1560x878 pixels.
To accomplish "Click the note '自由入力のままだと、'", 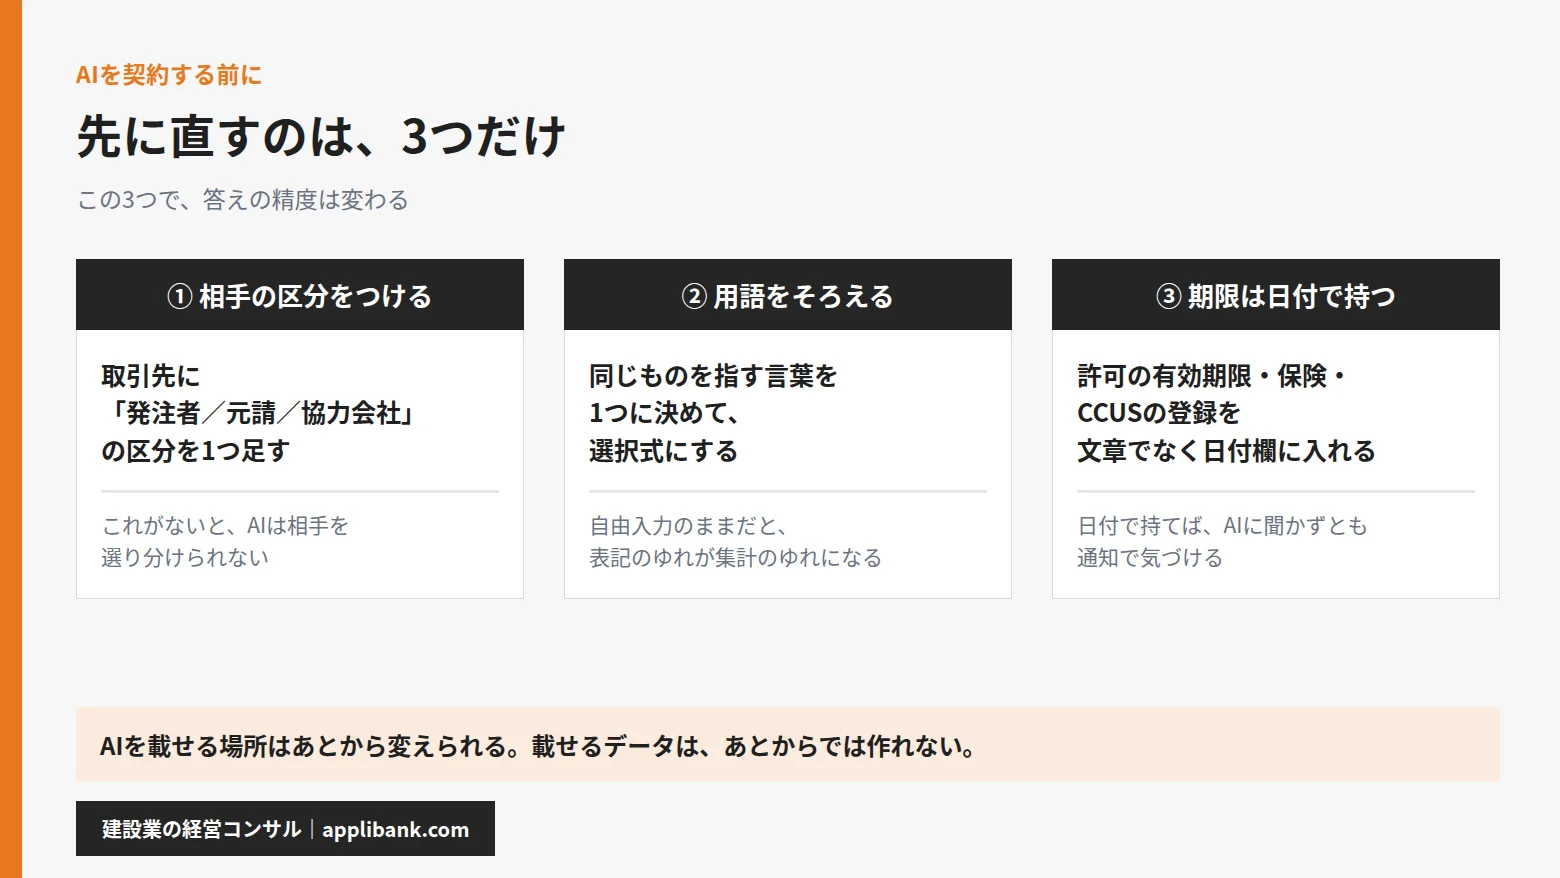I will click(689, 525).
